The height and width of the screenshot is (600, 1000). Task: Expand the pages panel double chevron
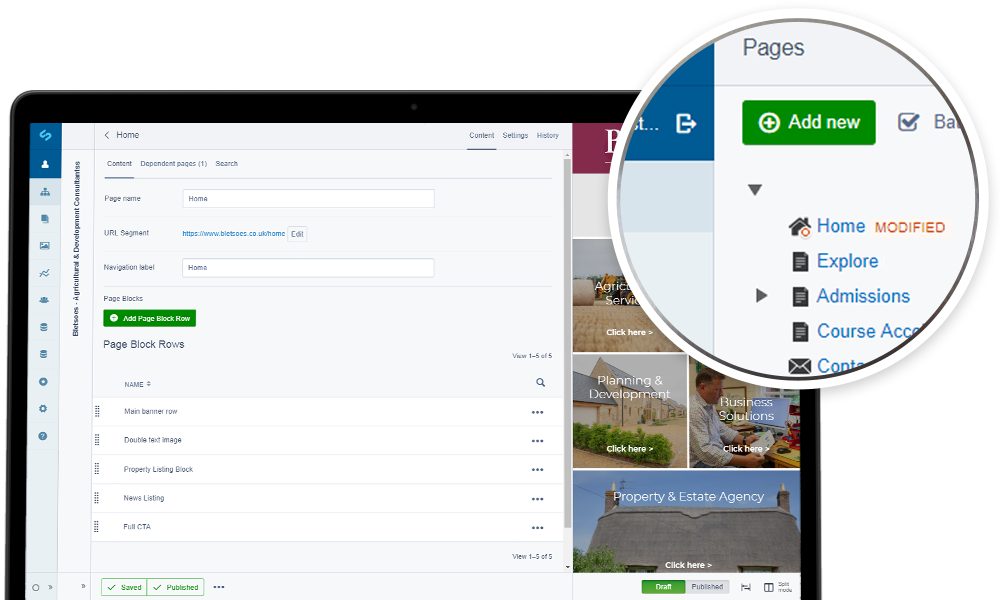(83, 586)
